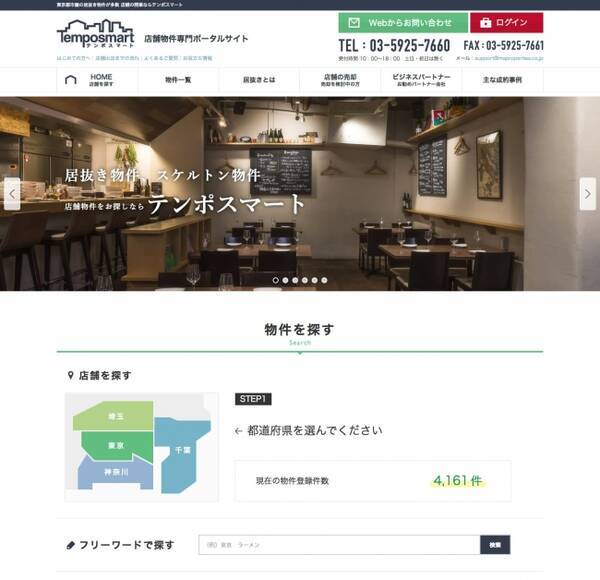
Task: Choose 神奈川 on the prefecture map
Action: click(116, 472)
